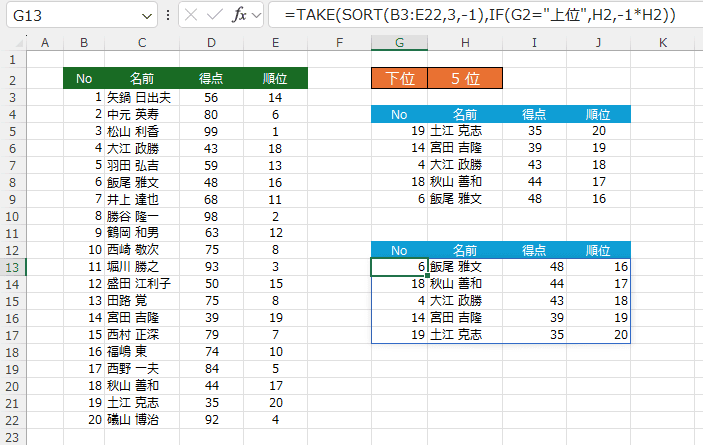This screenshot has width=703, height=445.
Task: Select the orange cell showing 5 位
Action: click(x=465, y=79)
